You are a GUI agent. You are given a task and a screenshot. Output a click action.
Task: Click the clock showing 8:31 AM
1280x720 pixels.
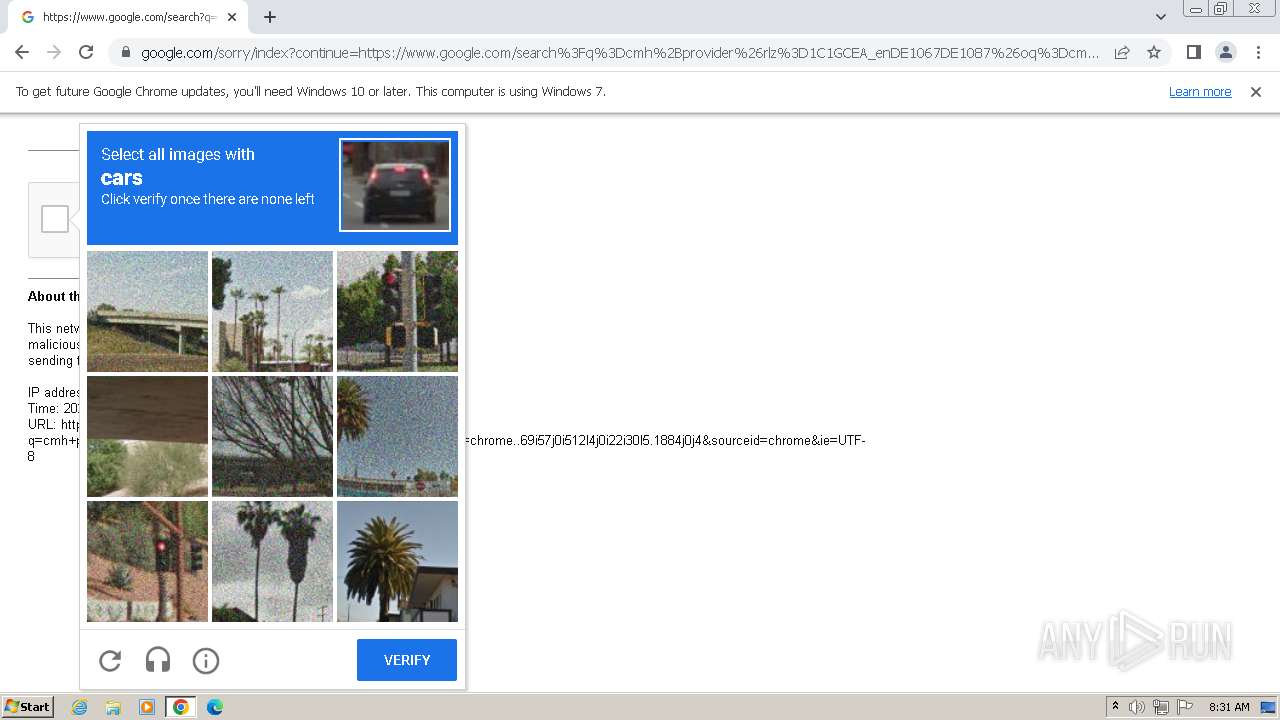point(1229,707)
